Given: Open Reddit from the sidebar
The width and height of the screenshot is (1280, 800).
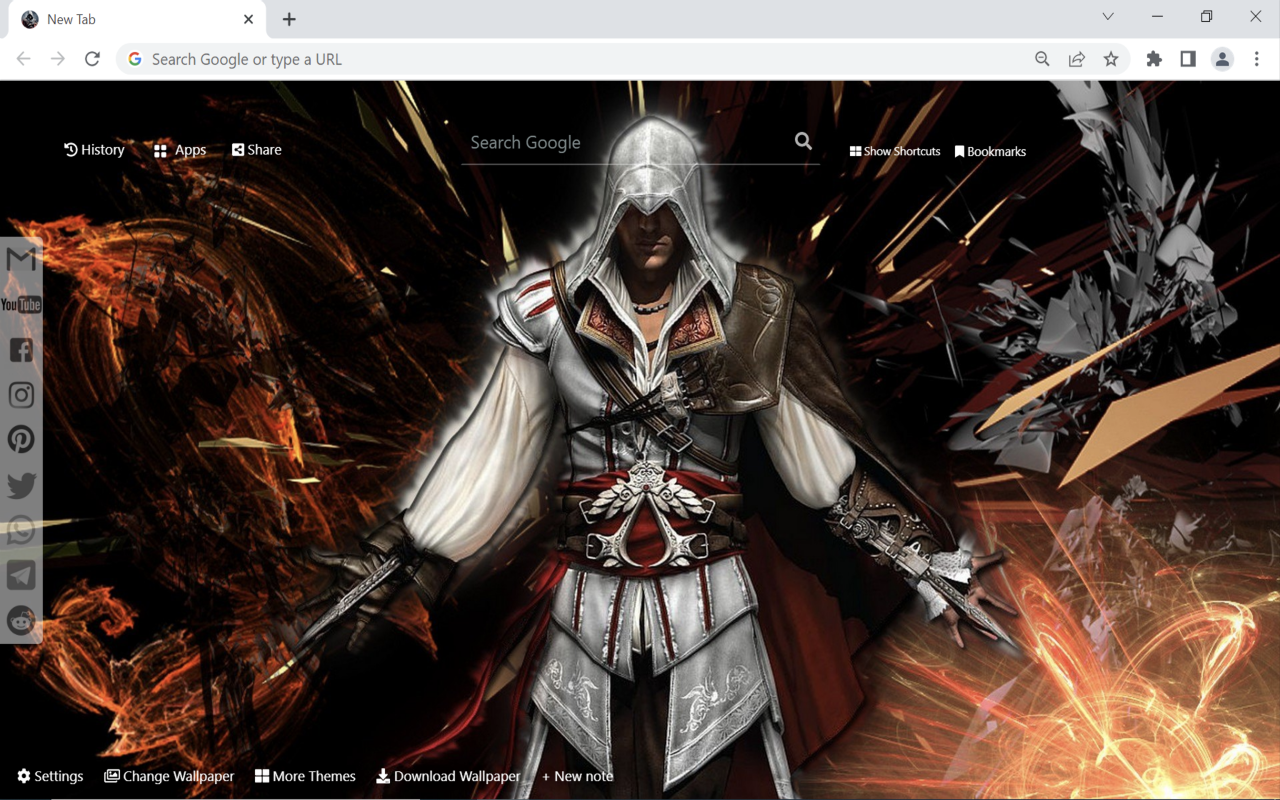Looking at the screenshot, I should tap(21, 620).
